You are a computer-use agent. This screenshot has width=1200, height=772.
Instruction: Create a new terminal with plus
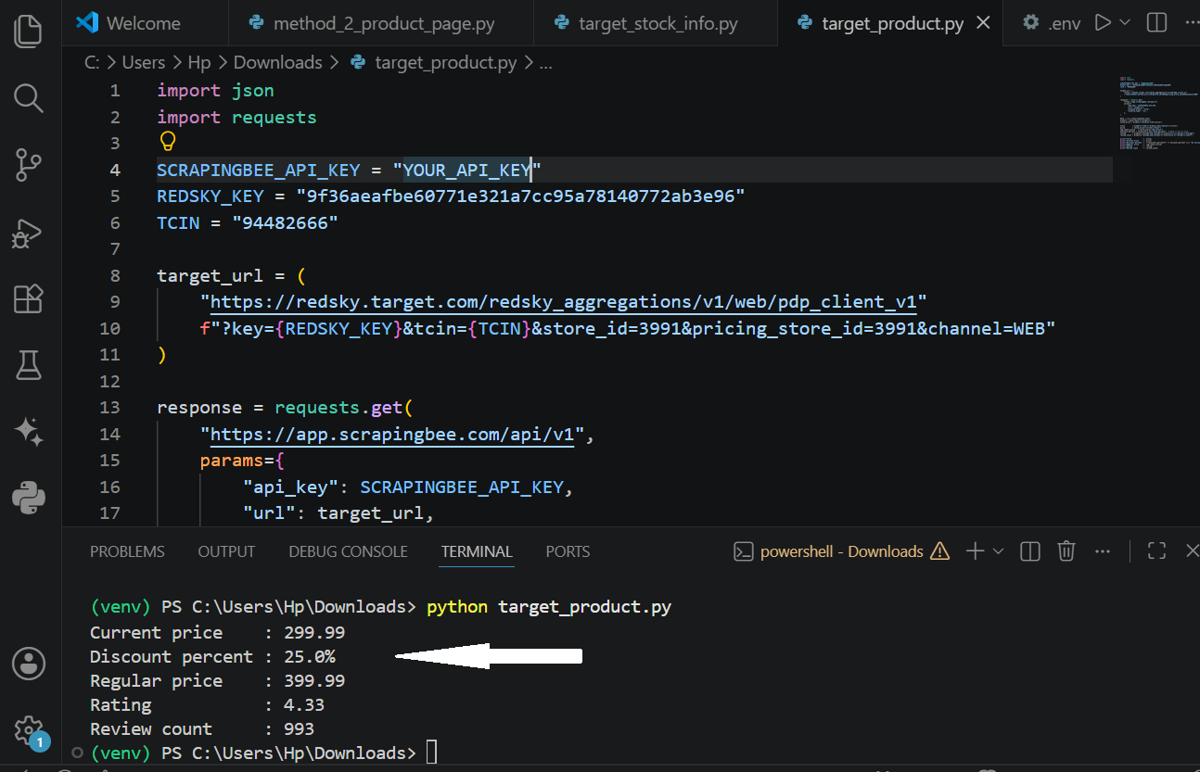click(975, 551)
